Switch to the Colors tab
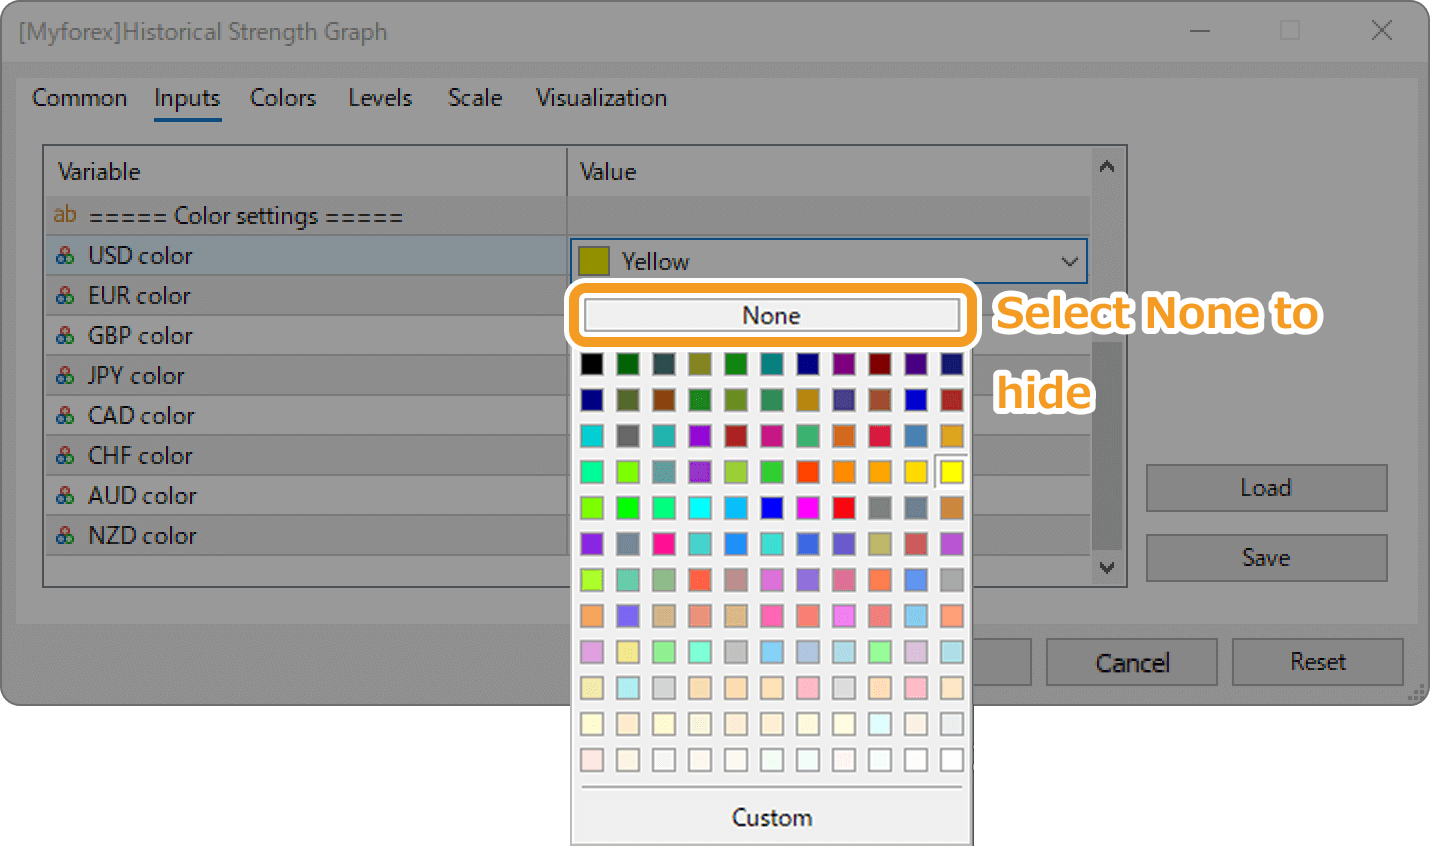Viewport: 1430px width, 846px height. (x=283, y=98)
